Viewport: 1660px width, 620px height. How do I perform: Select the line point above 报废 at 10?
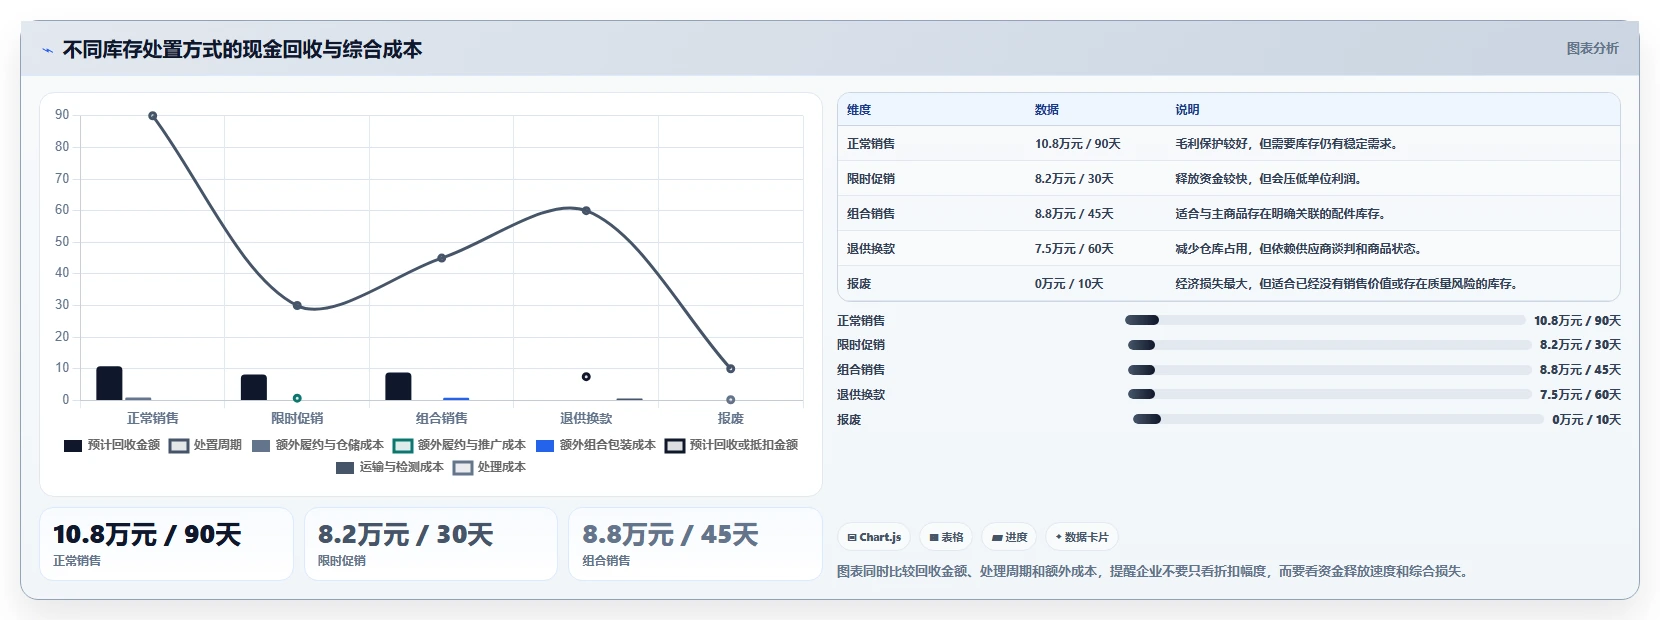(x=731, y=369)
